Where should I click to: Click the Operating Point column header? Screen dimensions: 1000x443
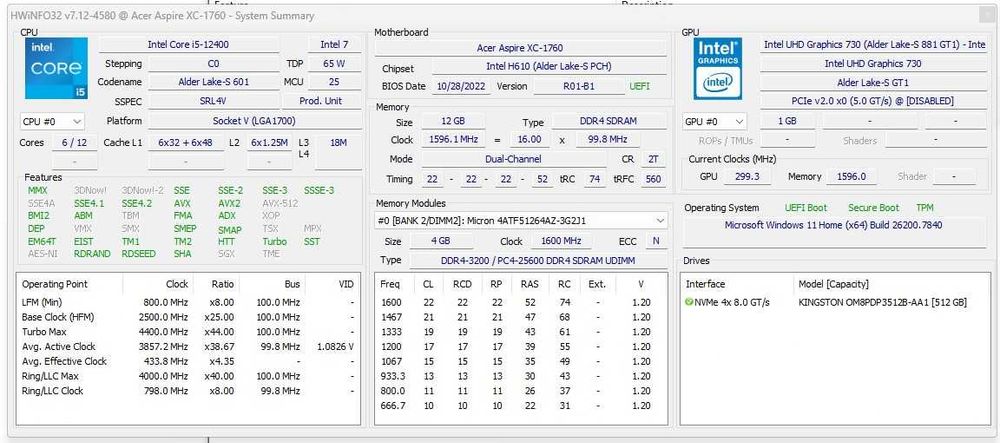click(69, 284)
